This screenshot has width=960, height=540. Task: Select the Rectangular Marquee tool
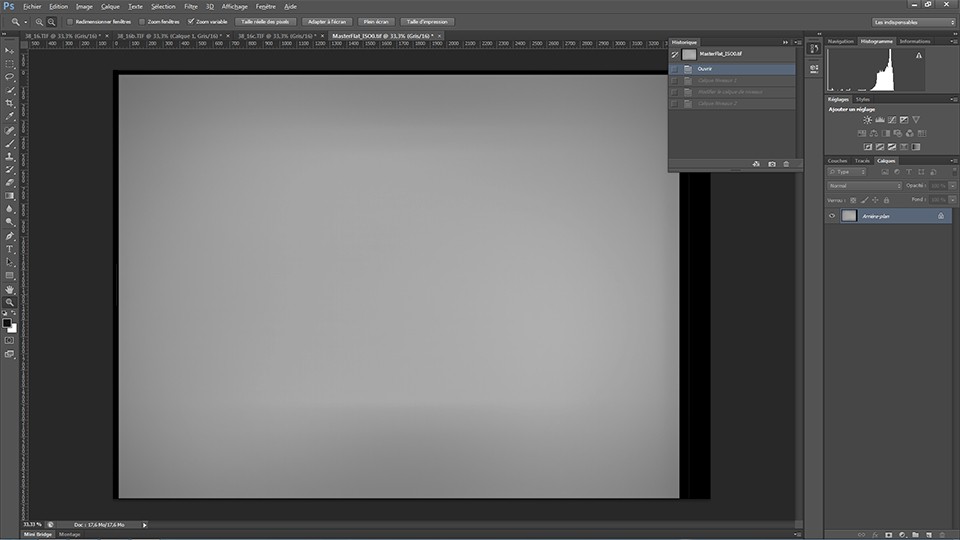[x=9, y=64]
